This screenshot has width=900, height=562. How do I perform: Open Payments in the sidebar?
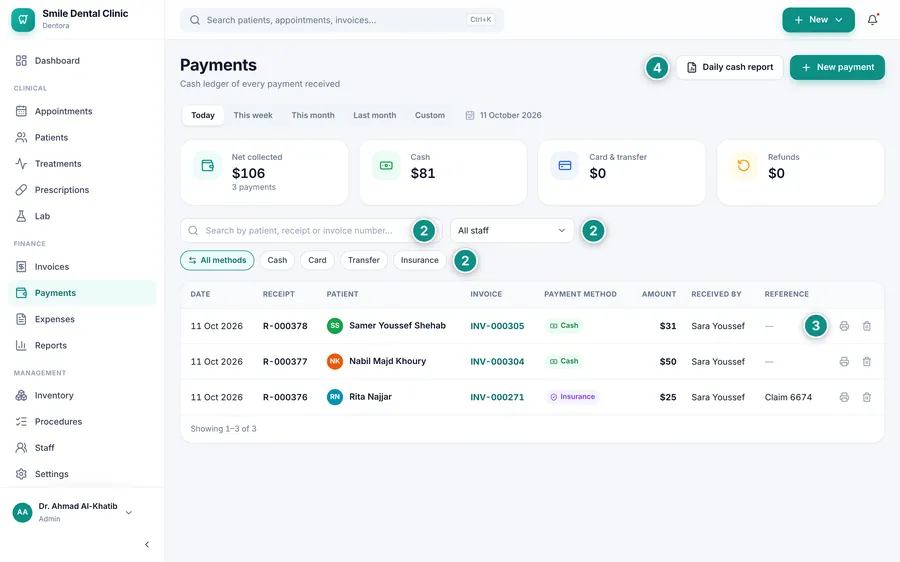coord(82,293)
